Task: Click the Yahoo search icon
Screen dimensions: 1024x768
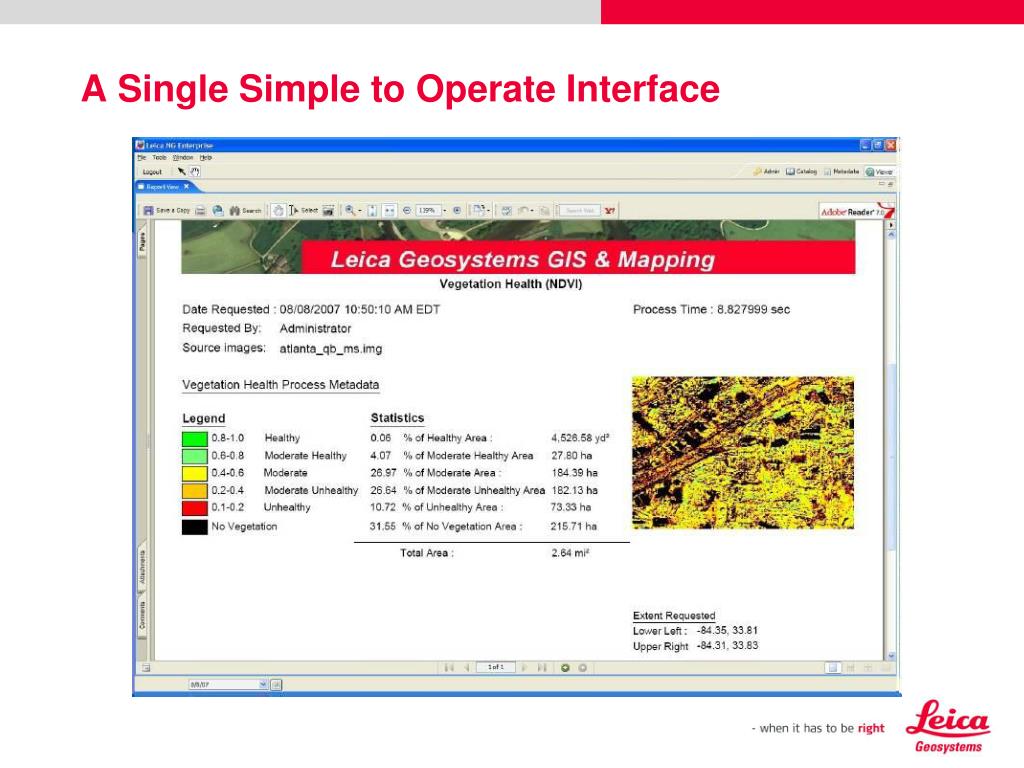Action: (609, 210)
